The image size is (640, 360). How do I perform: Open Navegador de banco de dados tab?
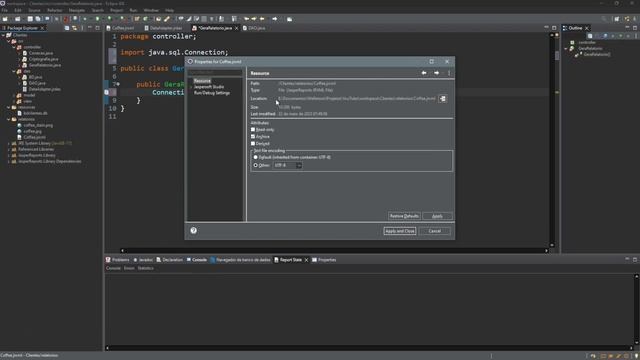[240, 260]
